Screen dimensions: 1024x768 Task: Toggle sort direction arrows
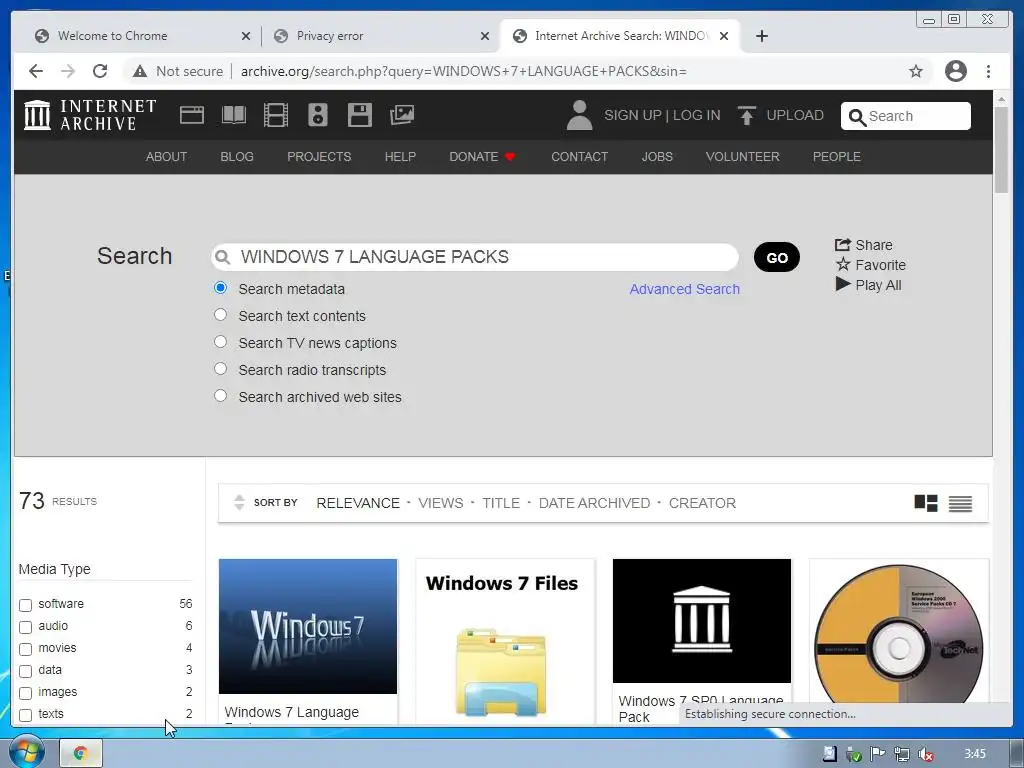[239, 502]
